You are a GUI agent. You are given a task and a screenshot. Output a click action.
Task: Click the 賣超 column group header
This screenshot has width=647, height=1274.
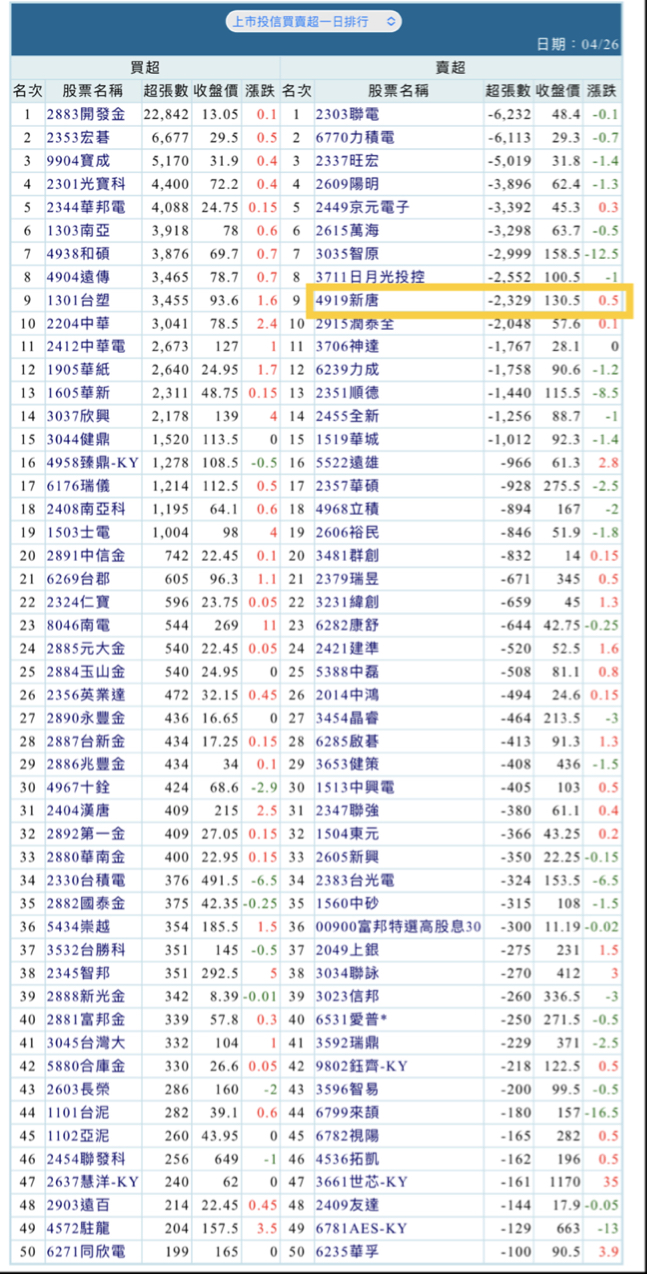(x=450, y=68)
